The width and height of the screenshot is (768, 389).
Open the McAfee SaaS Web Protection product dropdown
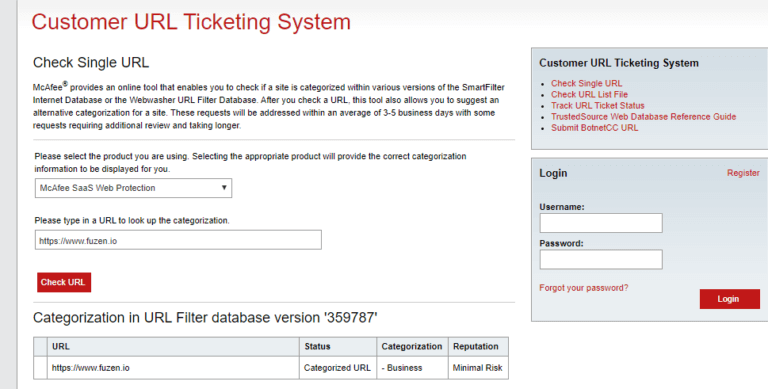click(133, 188)
